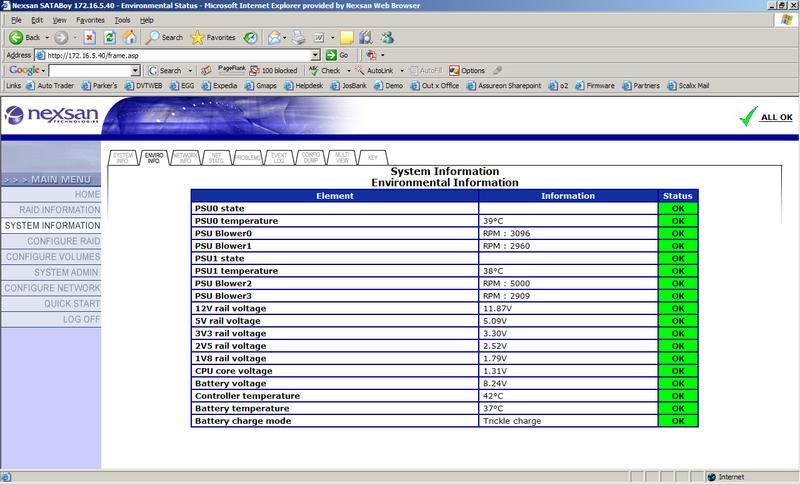Open the Check button dropdown arrow
This screenshot has height=485, width=800.
(348, 71)
